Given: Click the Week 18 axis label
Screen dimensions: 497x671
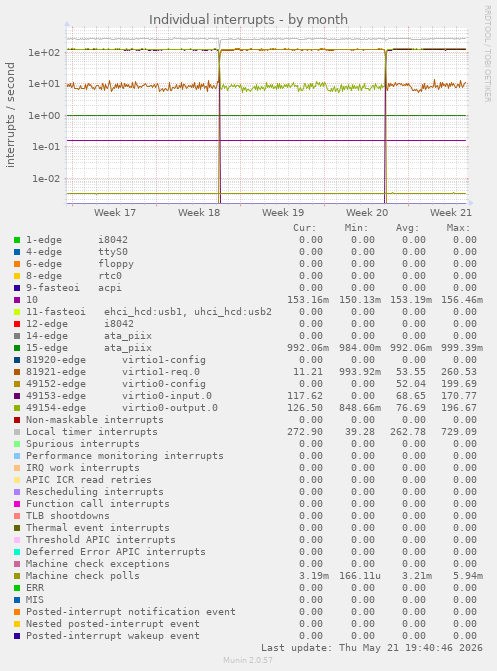Looking at the screenshot, I should point(199,213).
